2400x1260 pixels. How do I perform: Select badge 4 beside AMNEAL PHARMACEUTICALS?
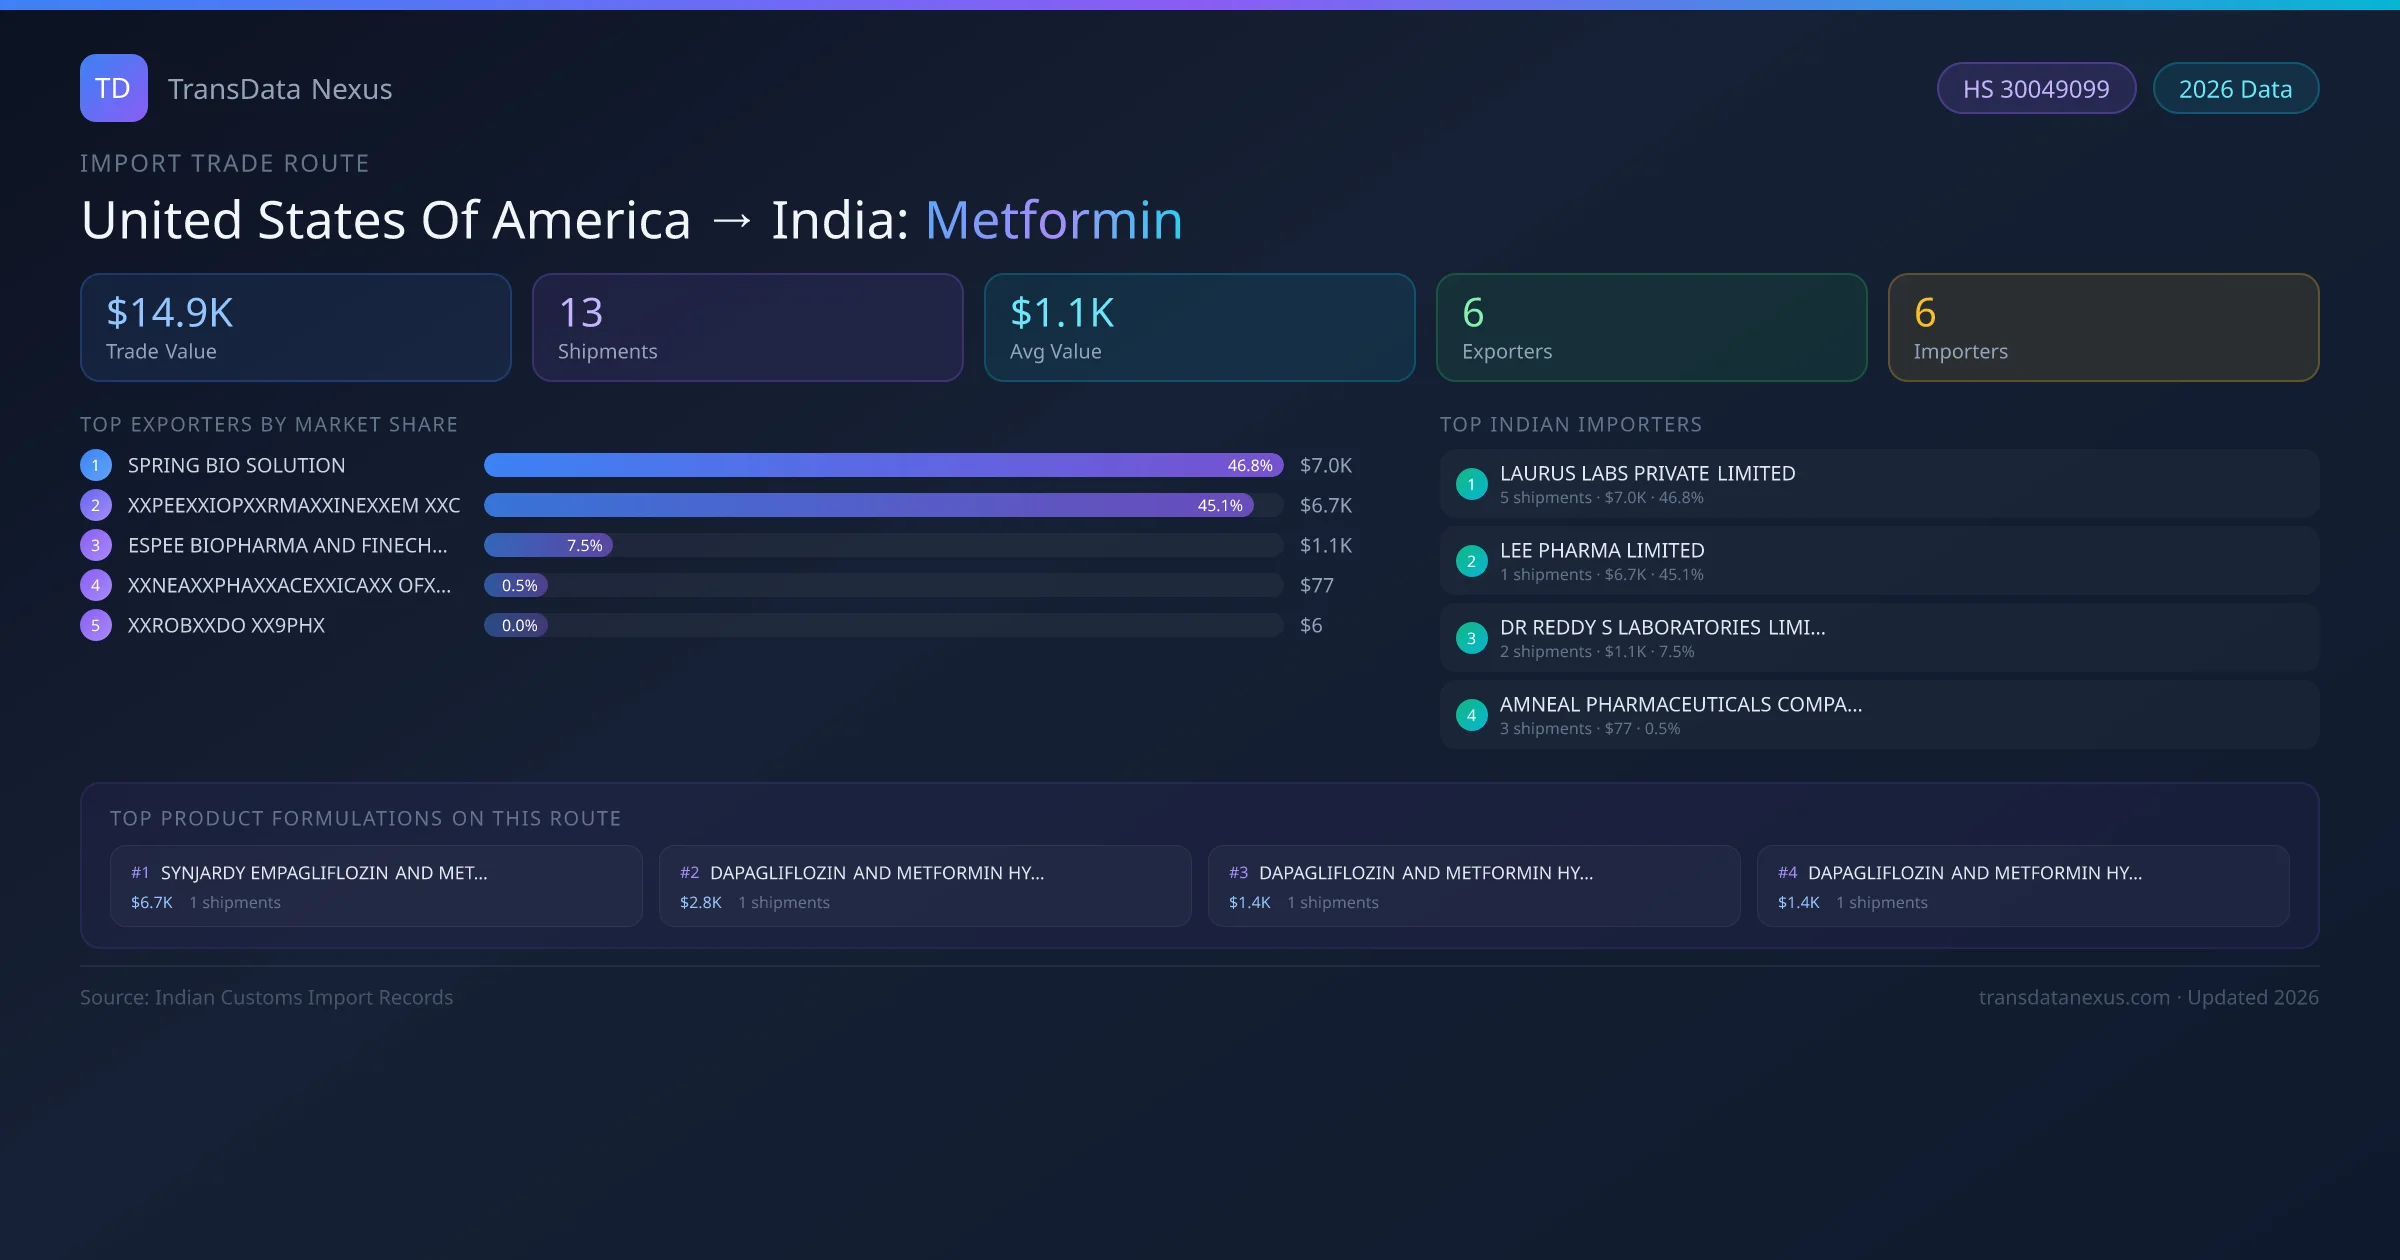[x=1471, y=715]
